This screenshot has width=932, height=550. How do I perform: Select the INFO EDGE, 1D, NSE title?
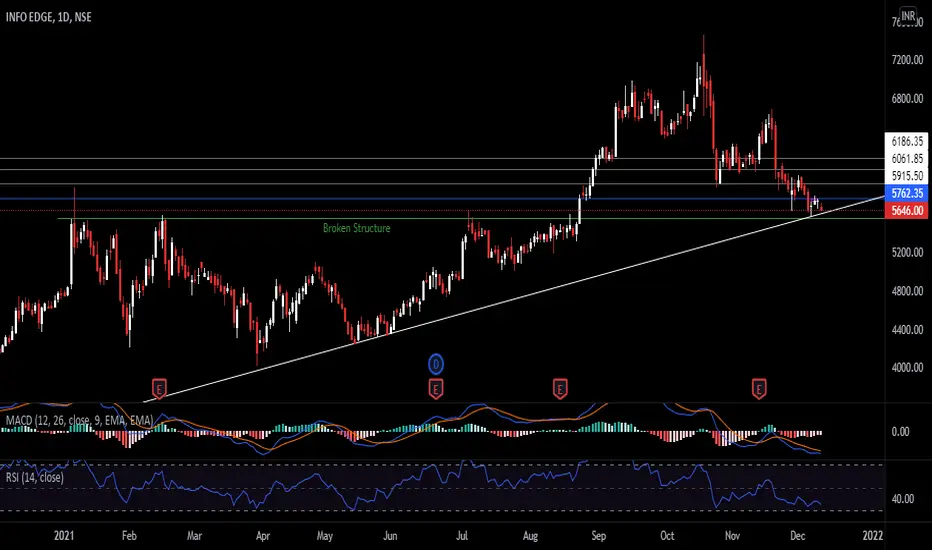point(49,17)
